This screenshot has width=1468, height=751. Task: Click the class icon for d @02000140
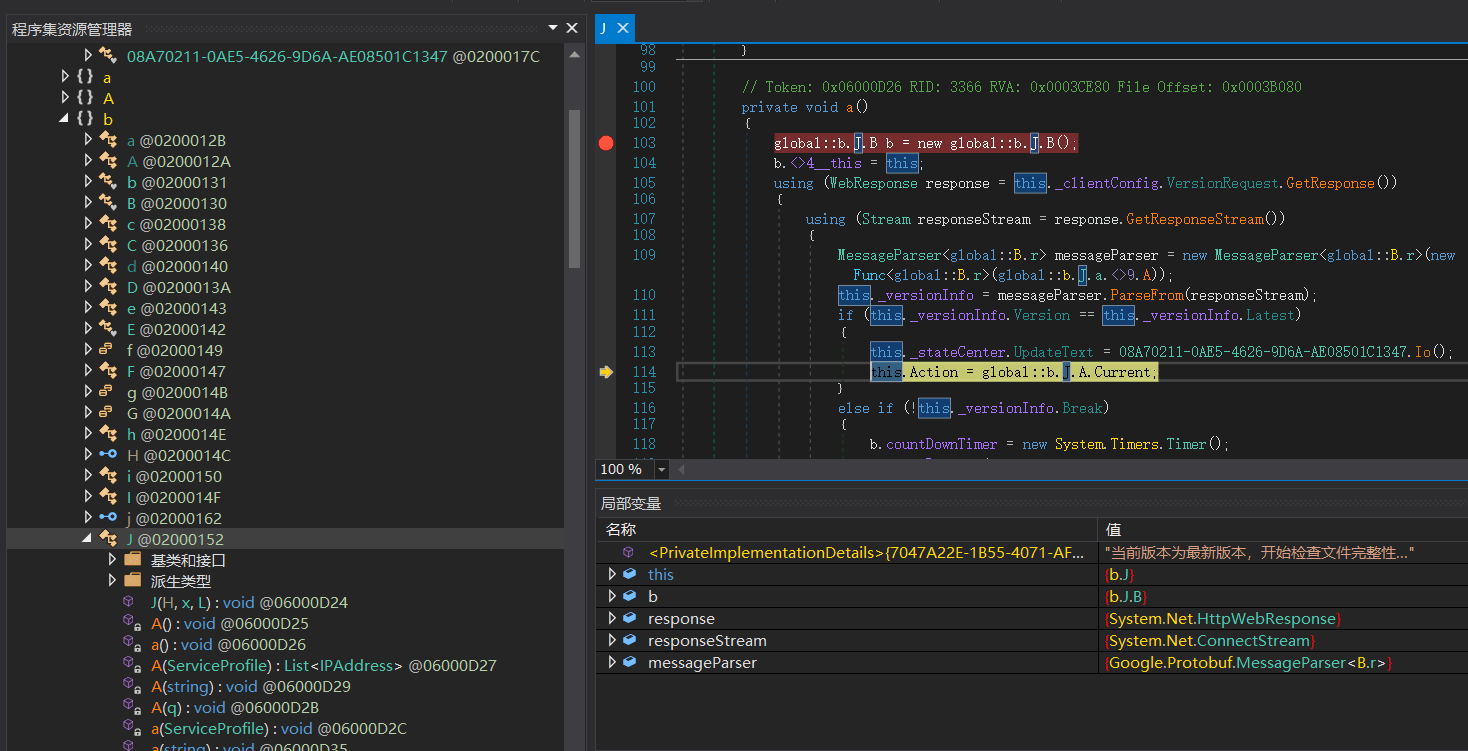pos(108,266)
